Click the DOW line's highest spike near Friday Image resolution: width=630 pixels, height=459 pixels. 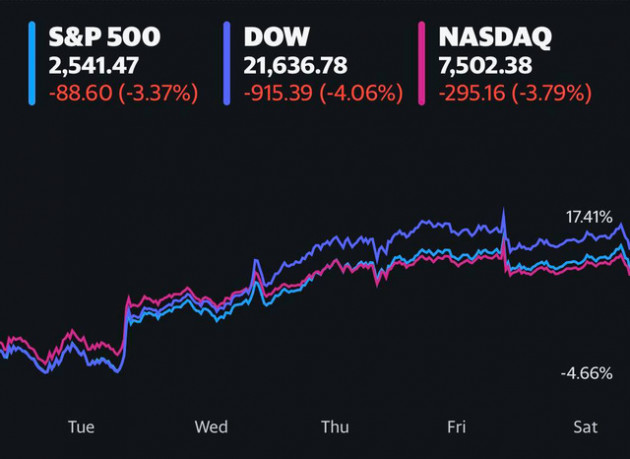(x=503, y=211)
